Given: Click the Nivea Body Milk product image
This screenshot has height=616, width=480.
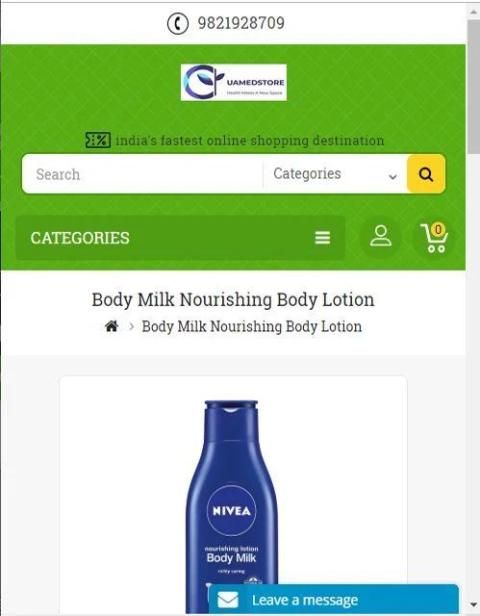Looking at the screenshot, I should (232, 506).
